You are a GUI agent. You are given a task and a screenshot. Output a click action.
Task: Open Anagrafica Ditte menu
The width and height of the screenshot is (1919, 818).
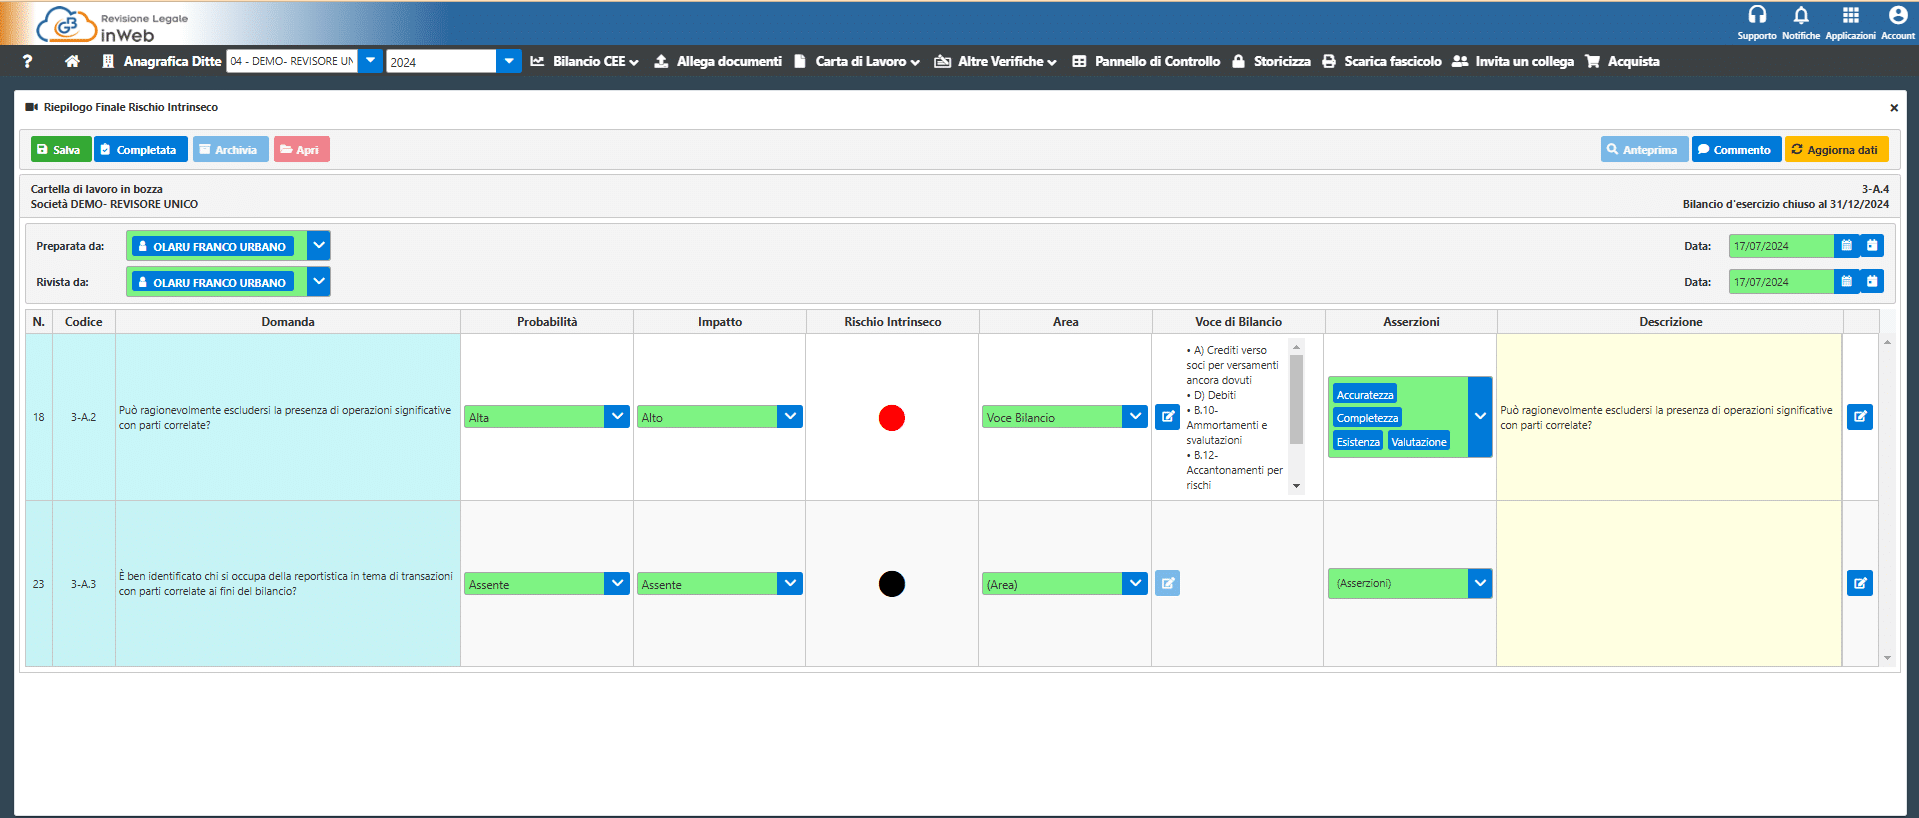click(x=162, y=61)
